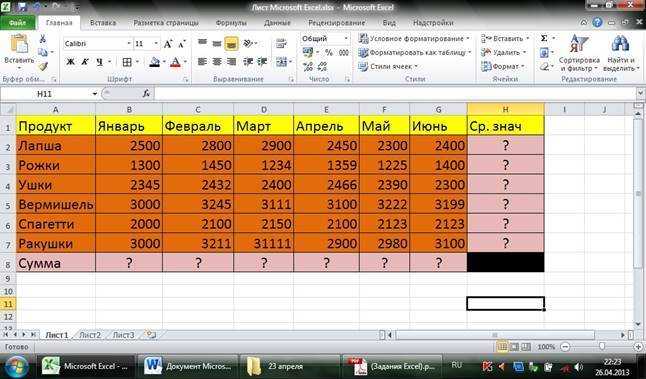Expand Условное форматирование menu
The width and height of the screenshot is (646, 379).
(x=414, y=39)
